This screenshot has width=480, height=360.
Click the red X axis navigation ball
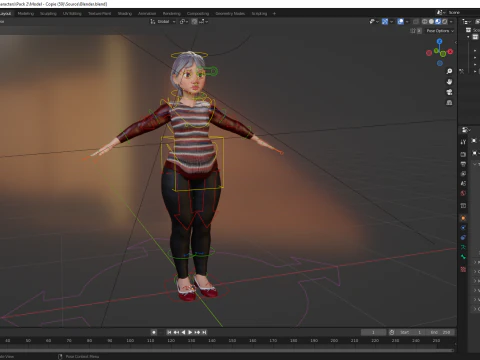pyautogui.click(x=450, y=52)
